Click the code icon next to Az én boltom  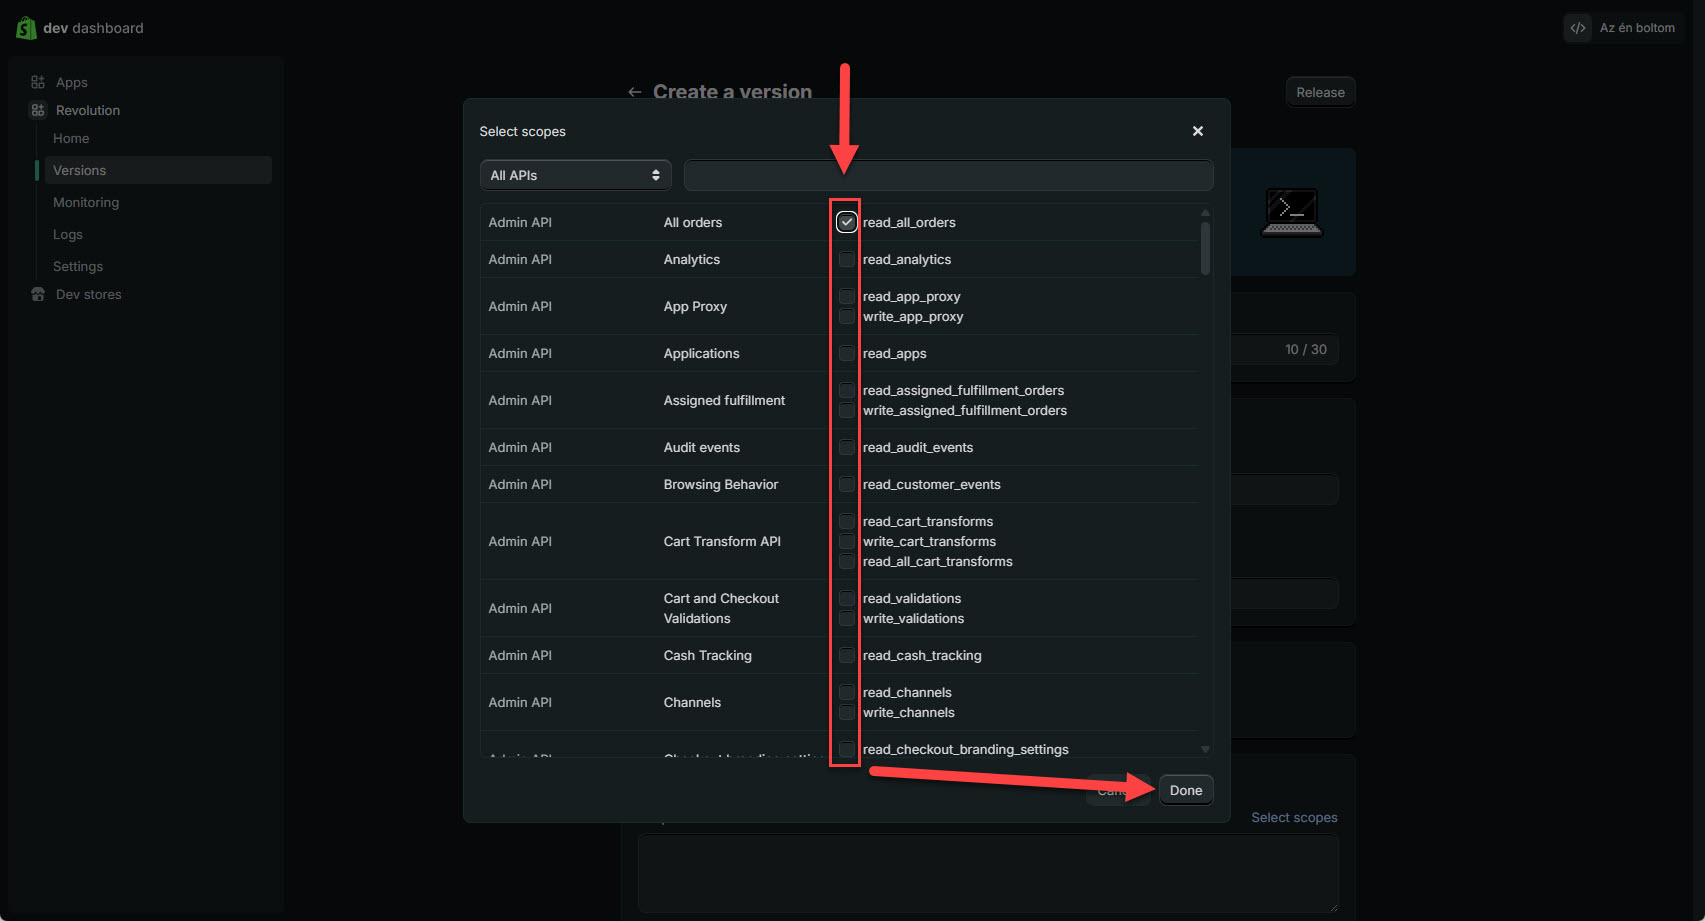1578,28
